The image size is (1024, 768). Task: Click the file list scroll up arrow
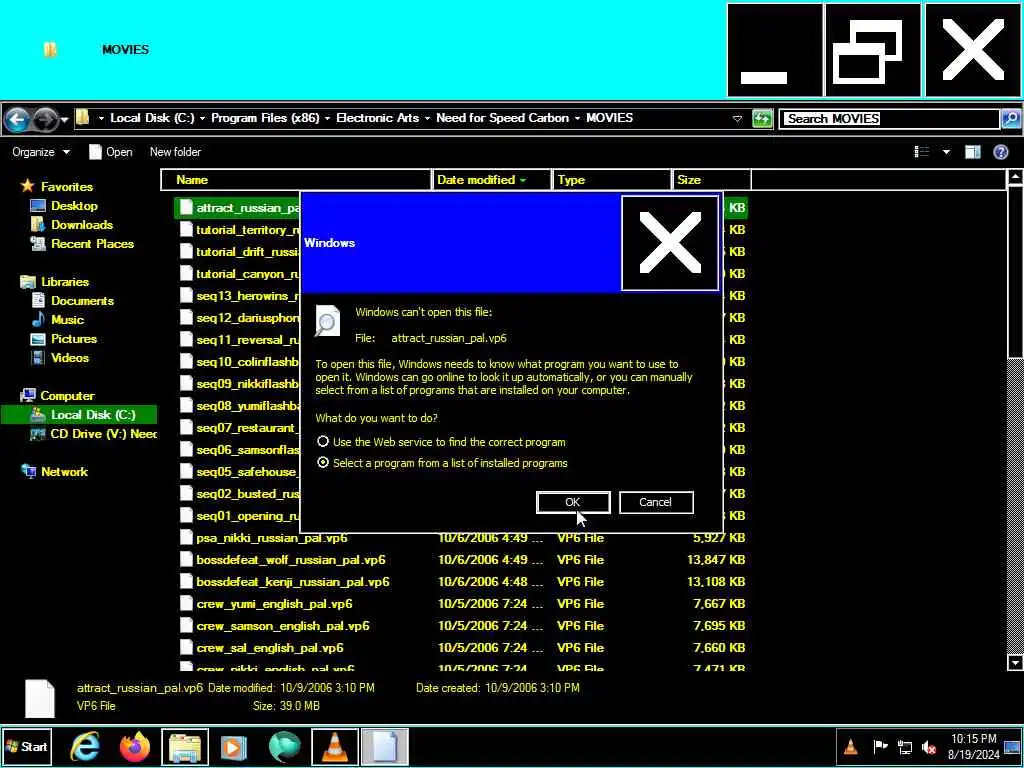point(1015,176)
